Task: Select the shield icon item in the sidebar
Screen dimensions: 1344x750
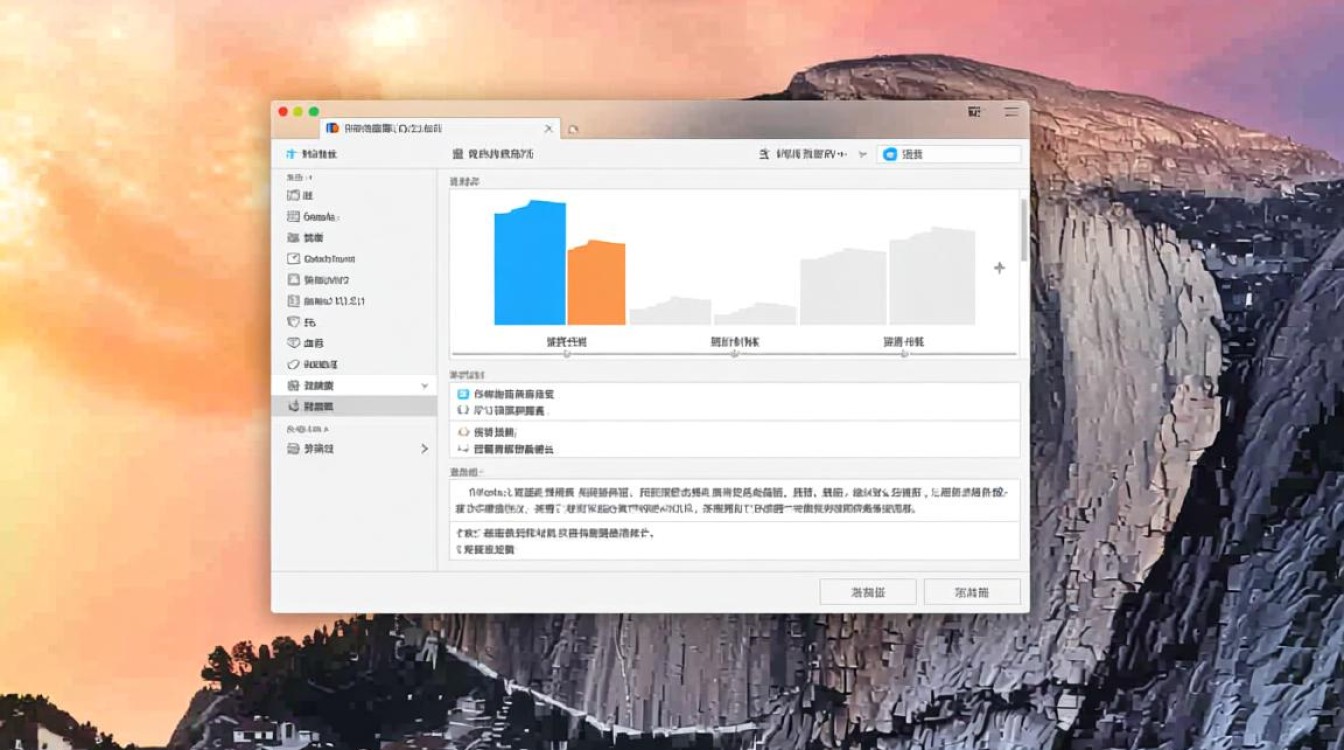Action: coord(293,321)
